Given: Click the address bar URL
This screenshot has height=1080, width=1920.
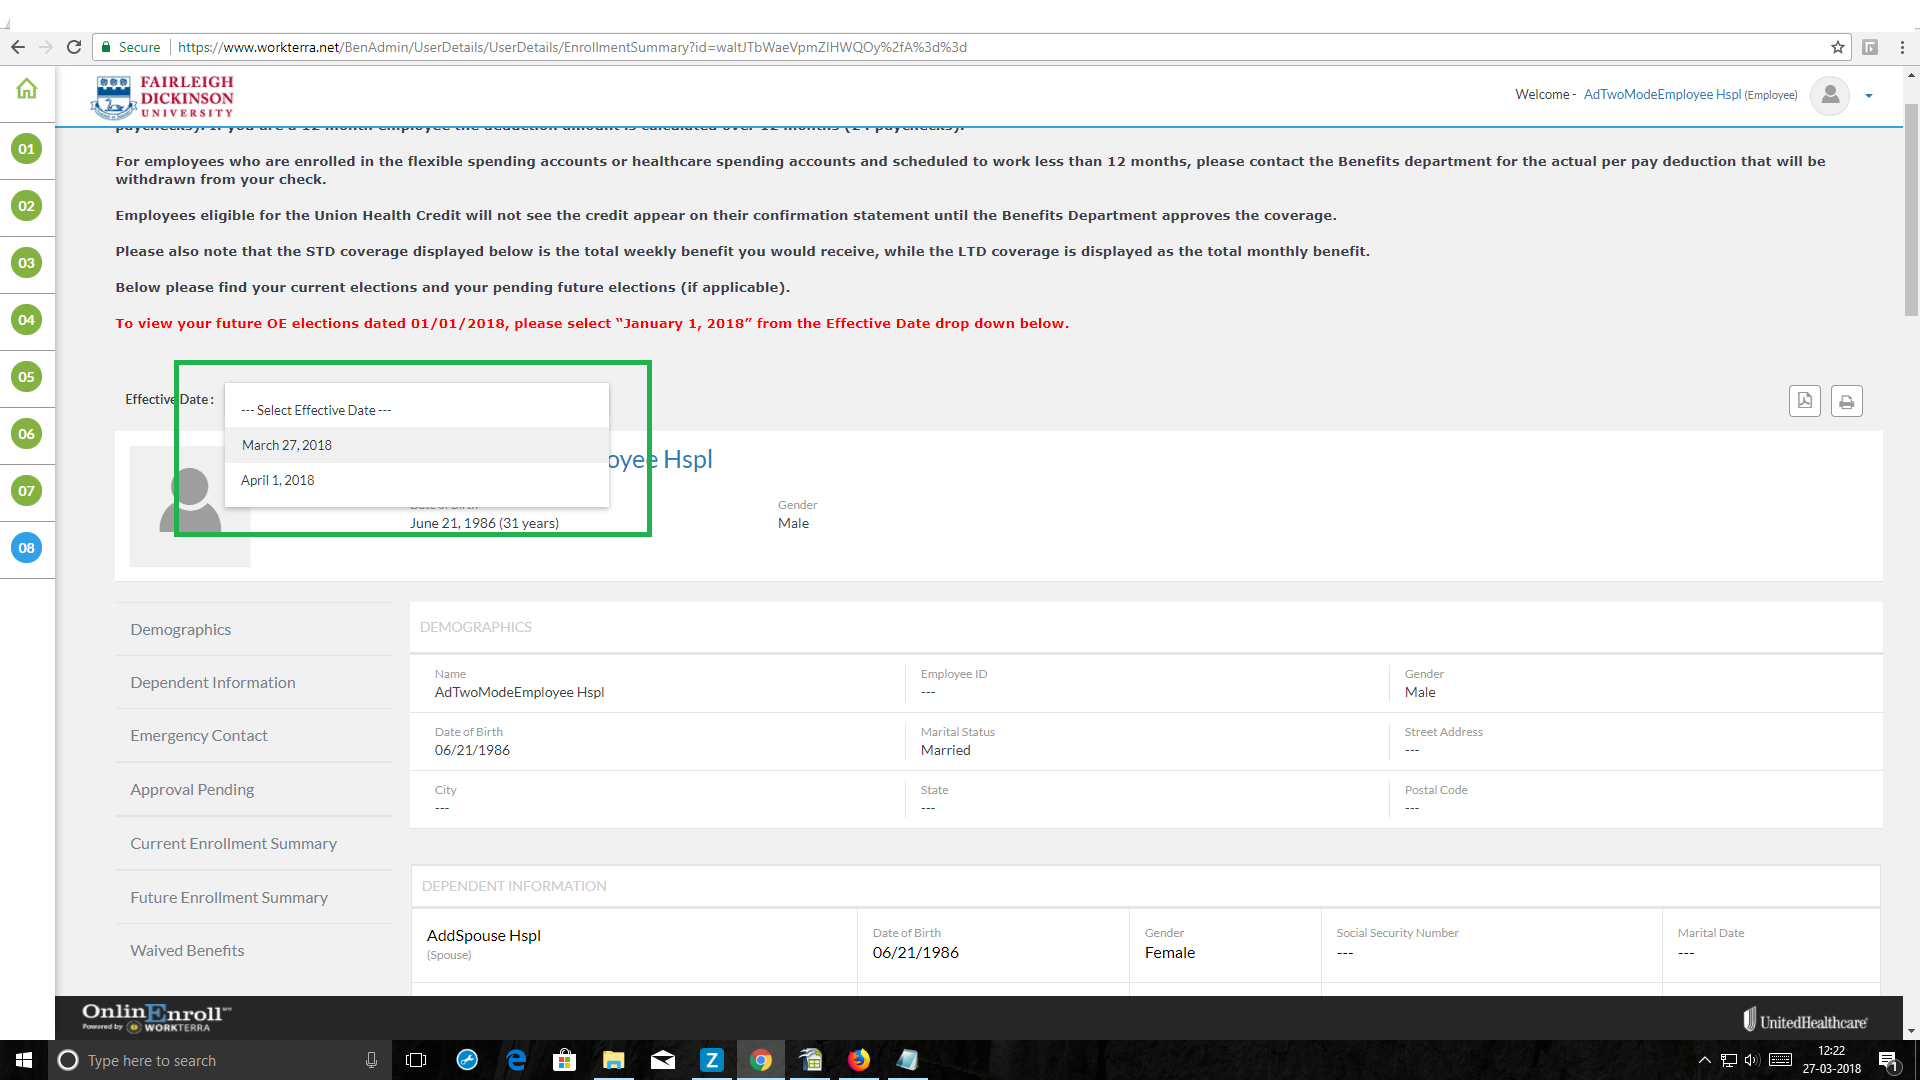Looking at the screenshot, I should coord(572,47).
